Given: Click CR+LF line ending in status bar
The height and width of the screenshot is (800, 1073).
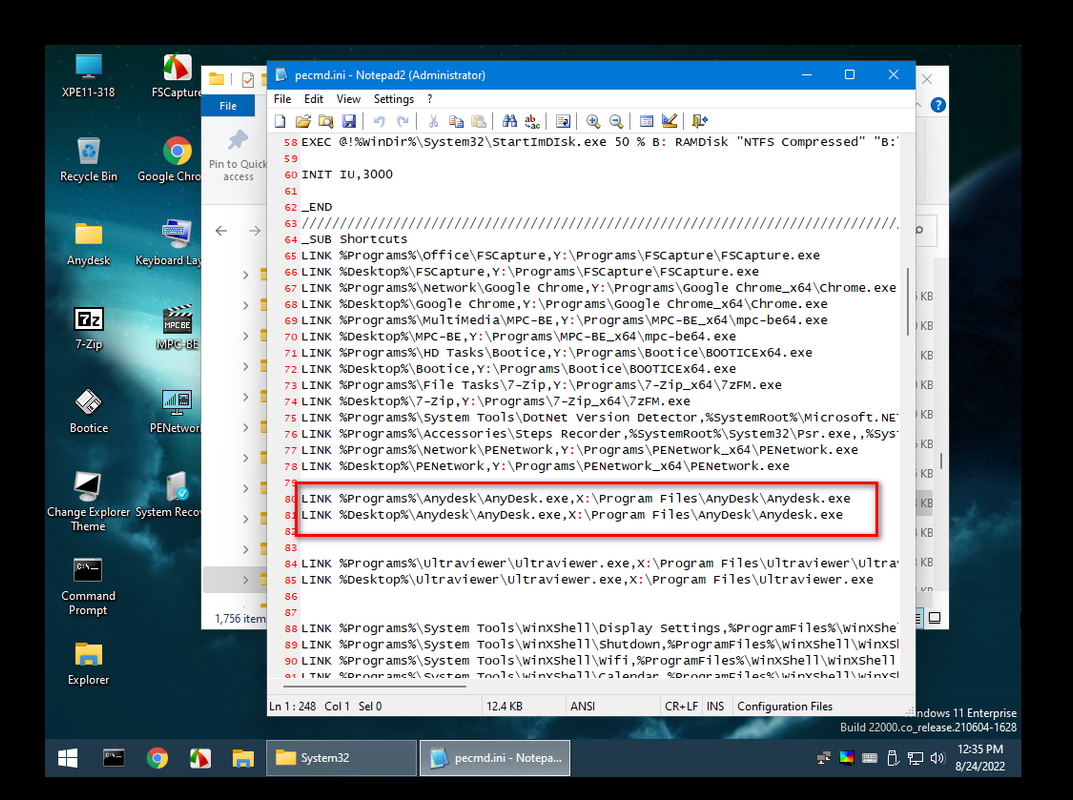Looking at the screenshot, I should click(681, 706).
